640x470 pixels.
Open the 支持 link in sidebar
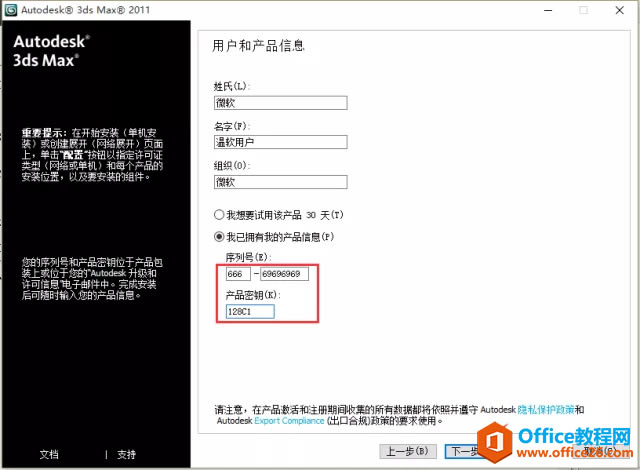click(126, 454)
